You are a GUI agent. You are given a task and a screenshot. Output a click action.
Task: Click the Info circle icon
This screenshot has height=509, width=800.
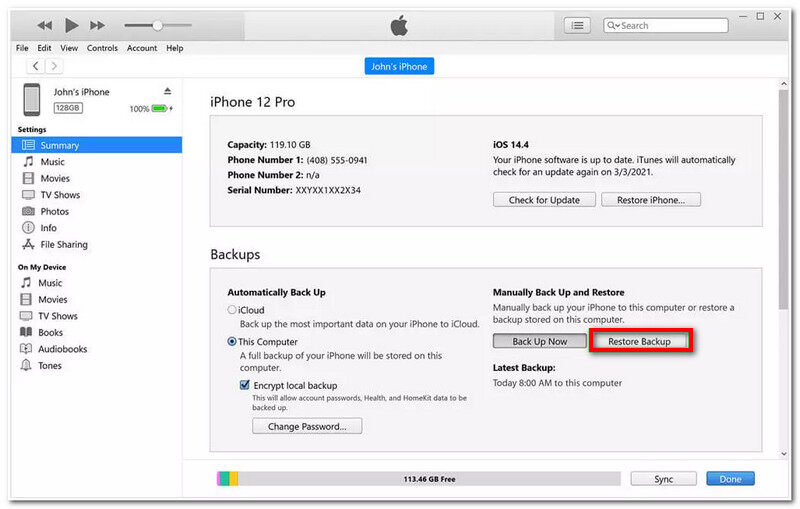click(29, 227)
